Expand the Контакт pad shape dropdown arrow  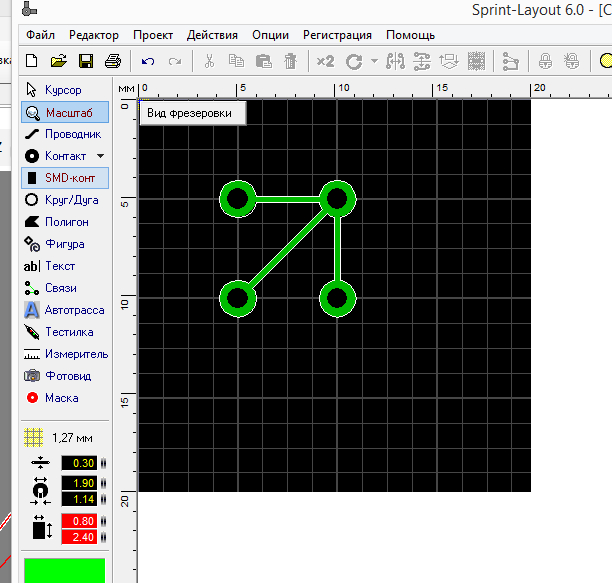pos(101,156)
